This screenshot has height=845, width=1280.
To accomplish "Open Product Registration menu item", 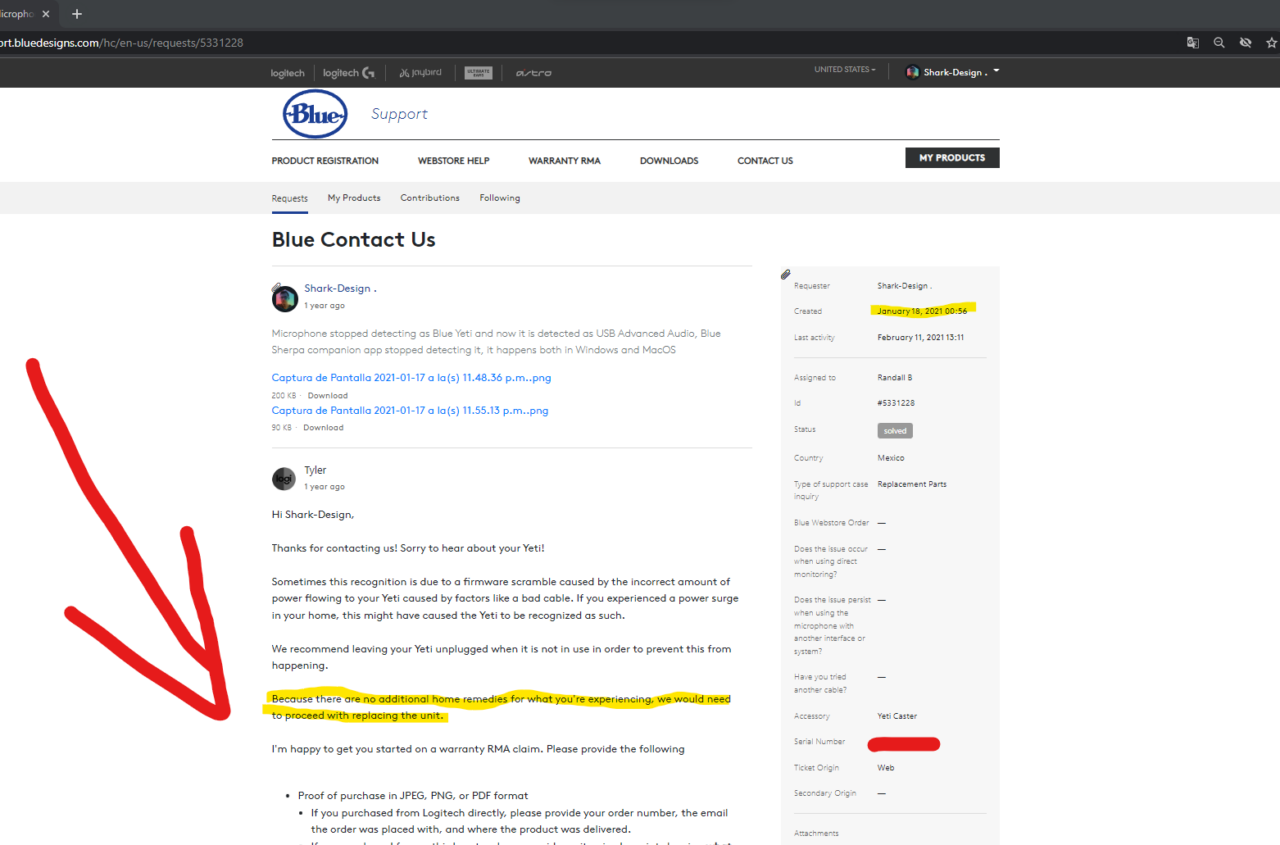I will (325, 161).
